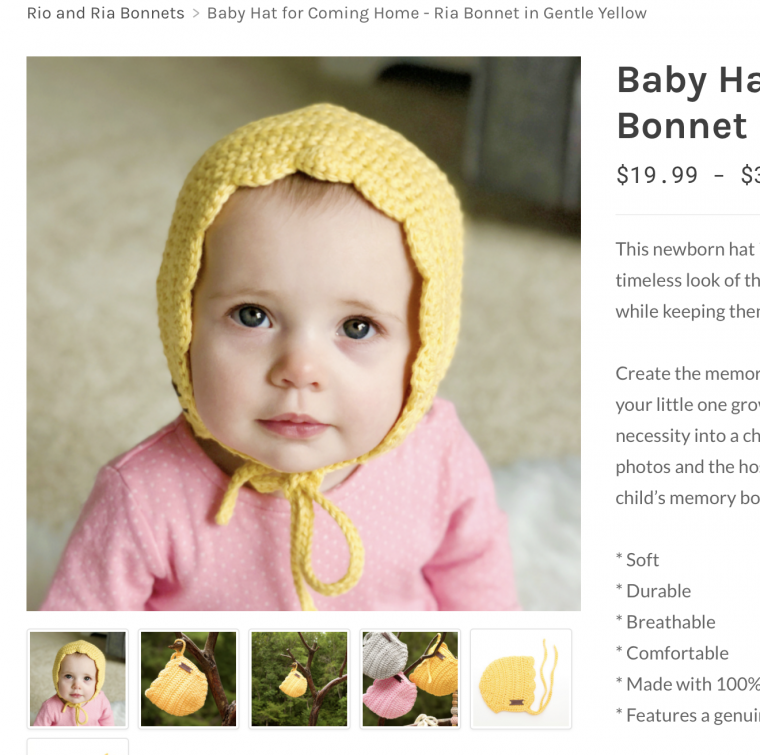The image size is (760, 755).
Task: Click the Durable feature bullet
Action: point(653,591)
